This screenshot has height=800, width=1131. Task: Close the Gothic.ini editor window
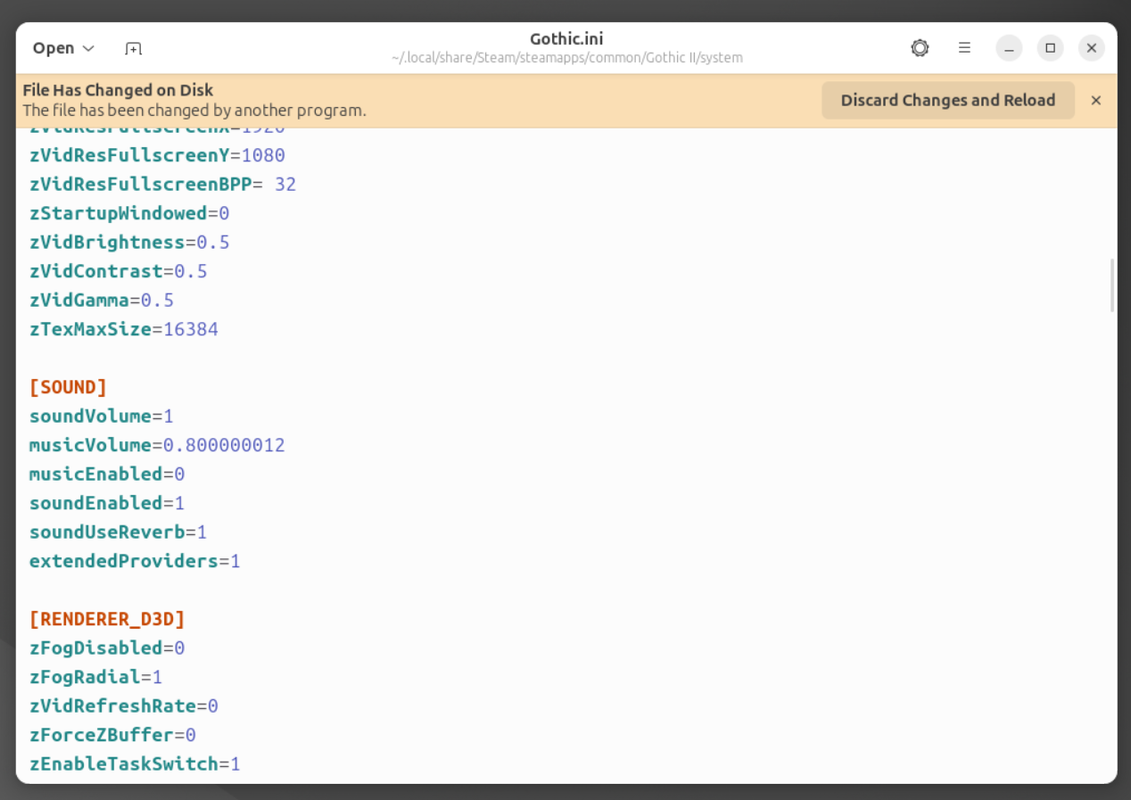(1091, 48)
